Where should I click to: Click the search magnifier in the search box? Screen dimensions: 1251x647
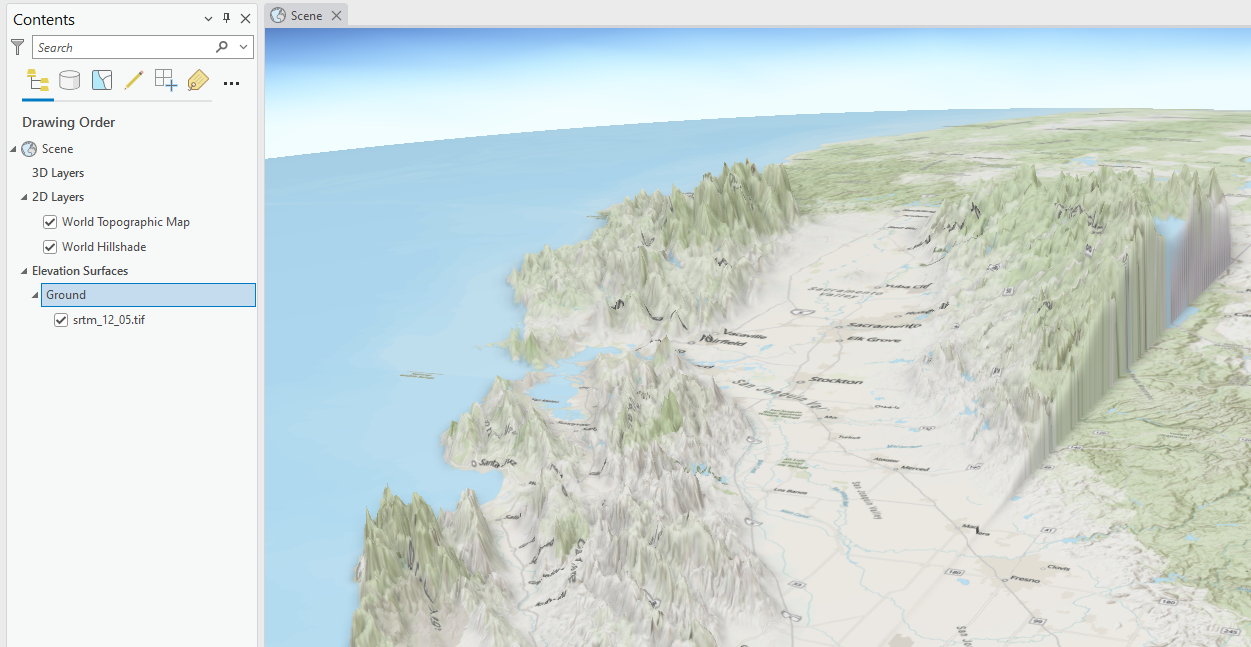pyautogui.click(x=220, y=46)
